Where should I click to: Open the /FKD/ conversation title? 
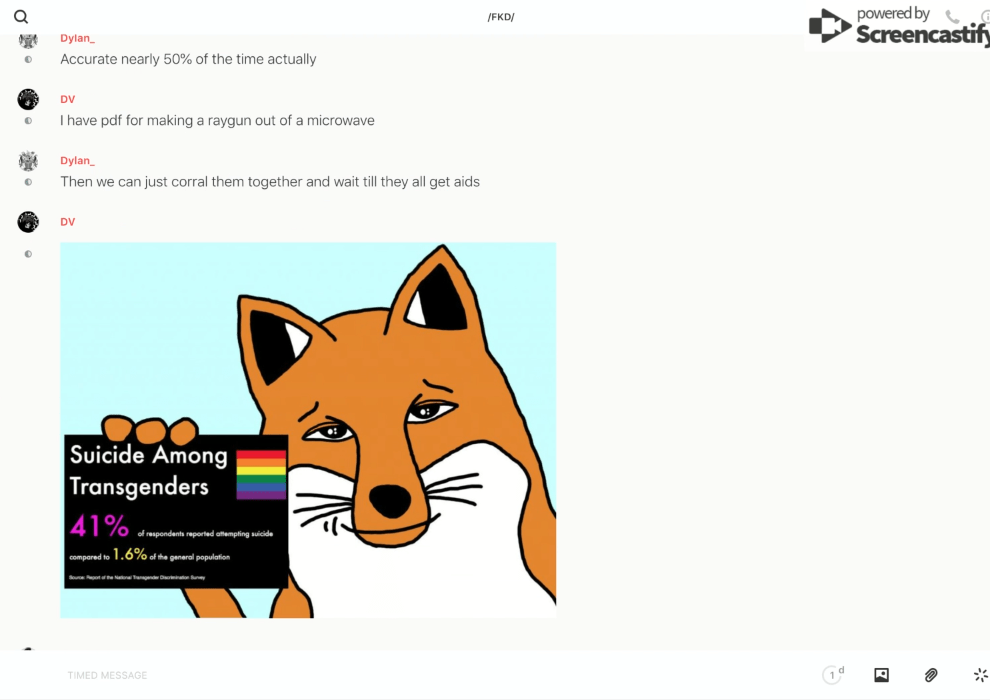pyautogui.click(x=501, y=17)
